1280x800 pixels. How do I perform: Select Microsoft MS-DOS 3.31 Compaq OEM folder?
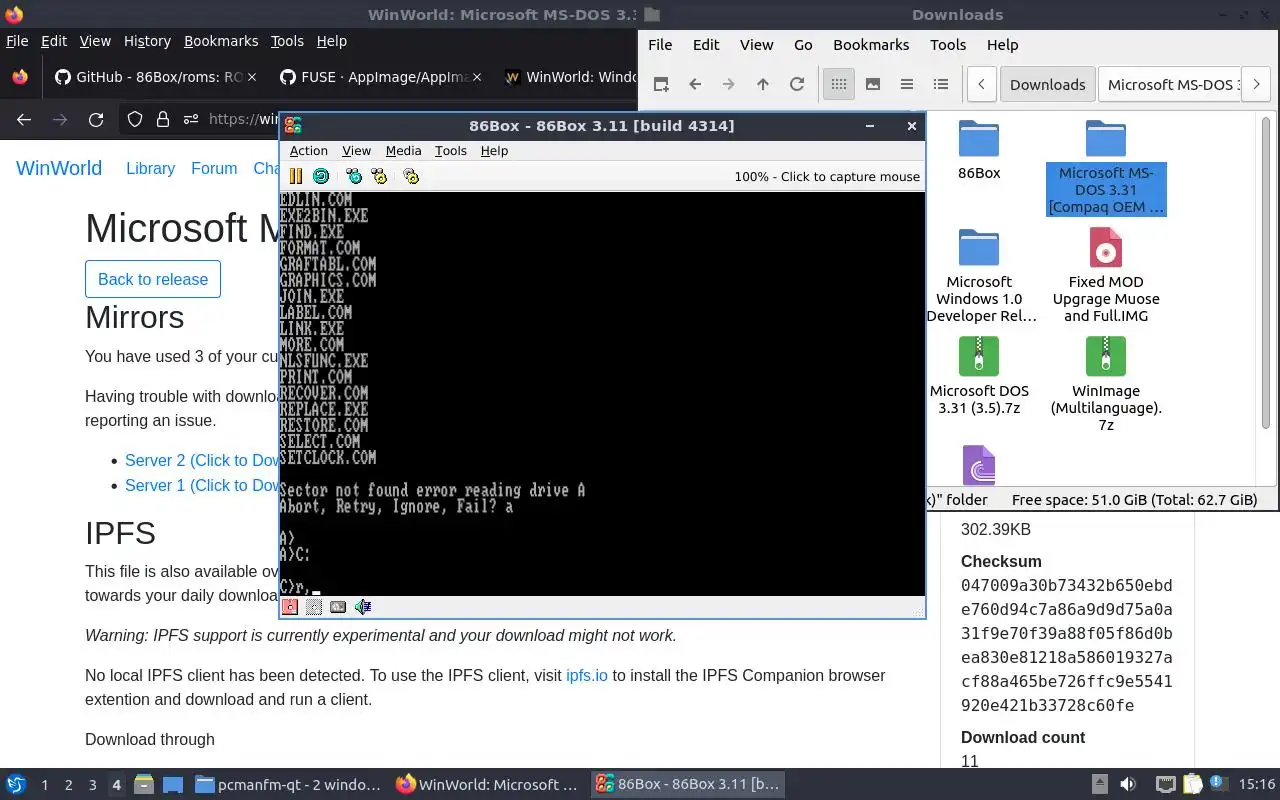coord(1106,166)
